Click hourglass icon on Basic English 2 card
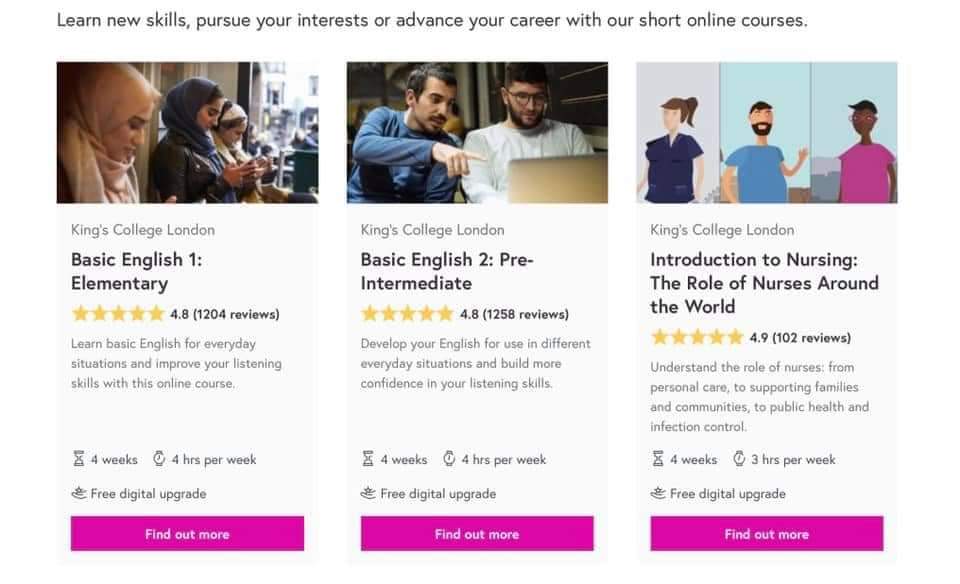This screenshot has width=960, height=584. (368, 460)
